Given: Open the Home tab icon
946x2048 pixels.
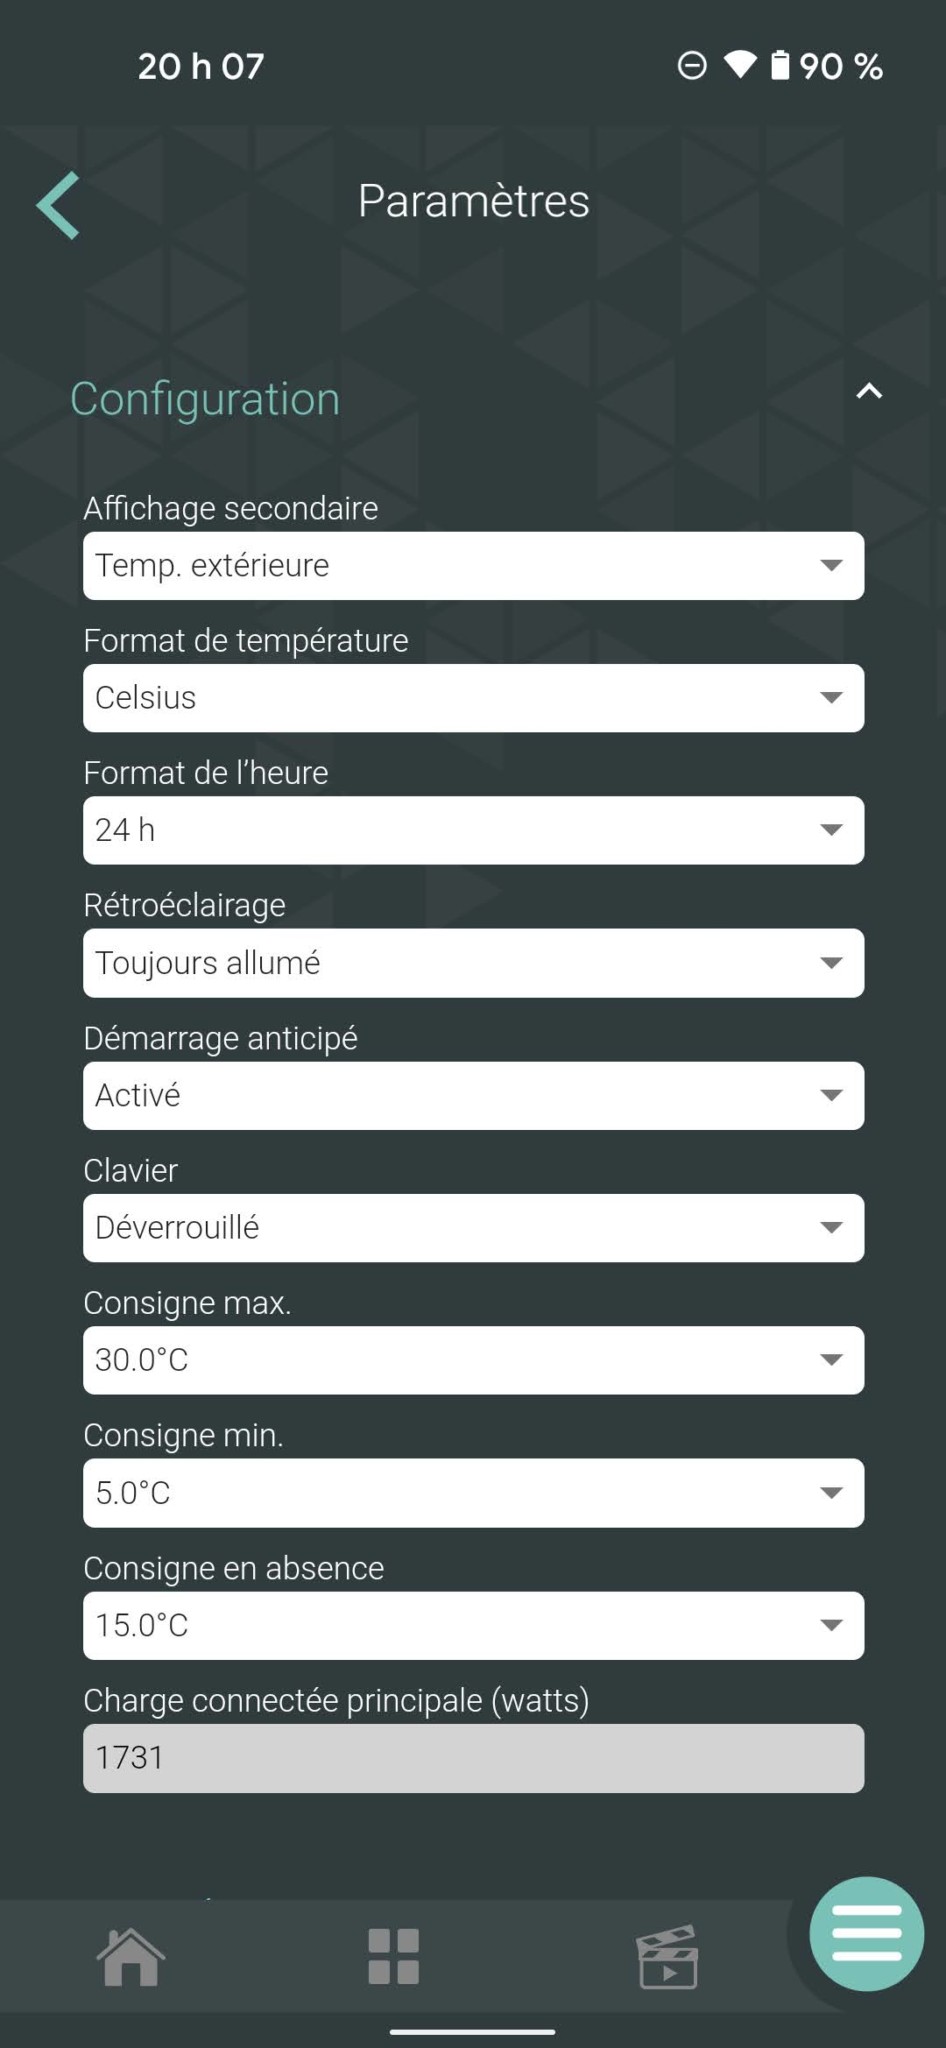Looking at the screenshot, I should [x=131, y=1956].
